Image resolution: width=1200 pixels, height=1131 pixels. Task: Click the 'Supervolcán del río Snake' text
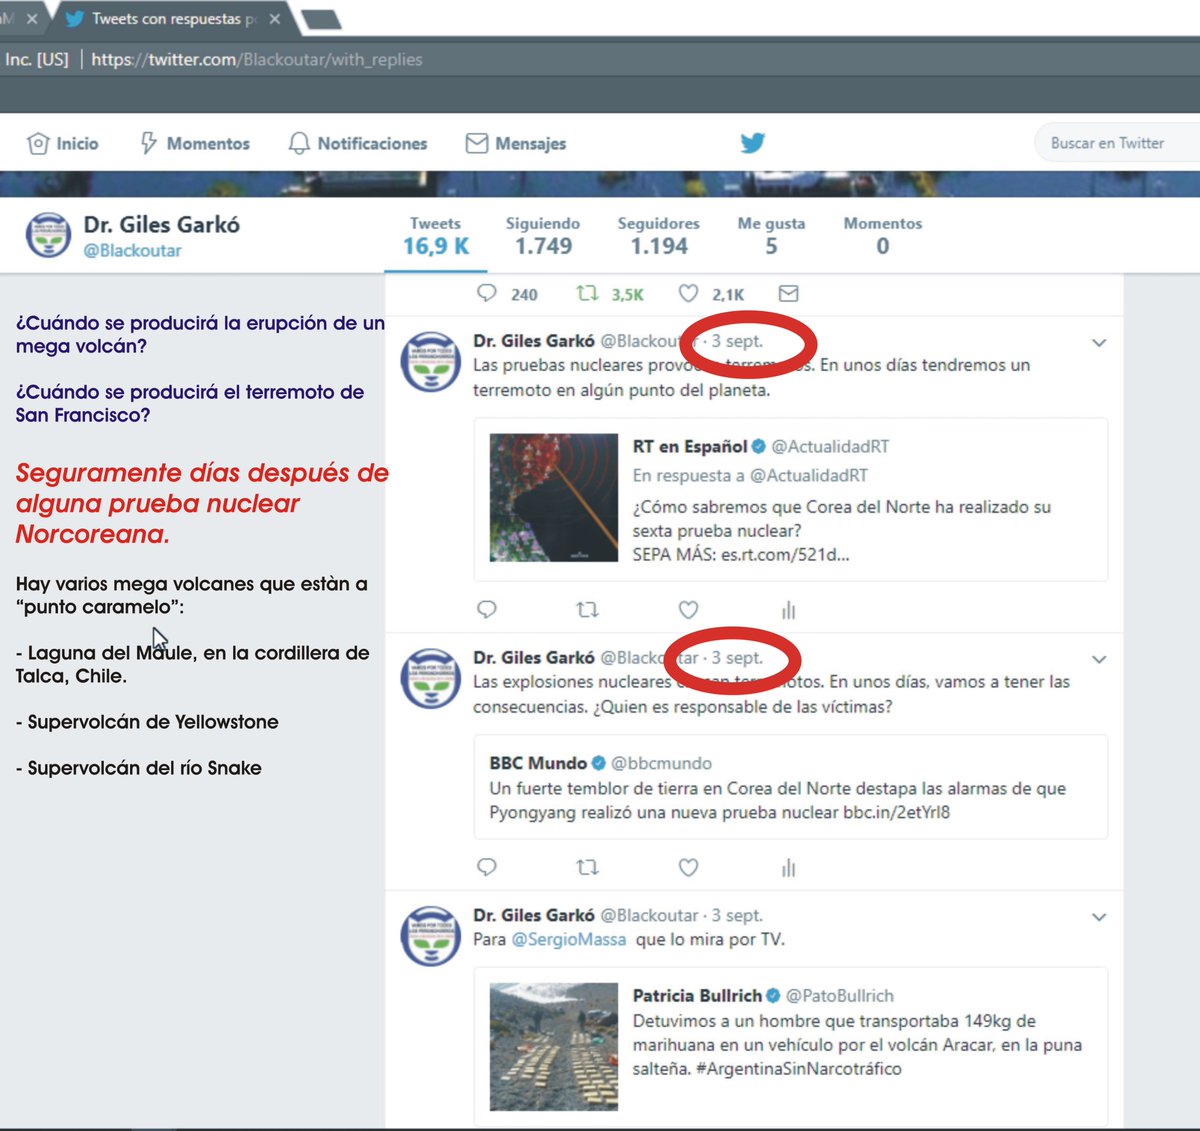point(145,768)
